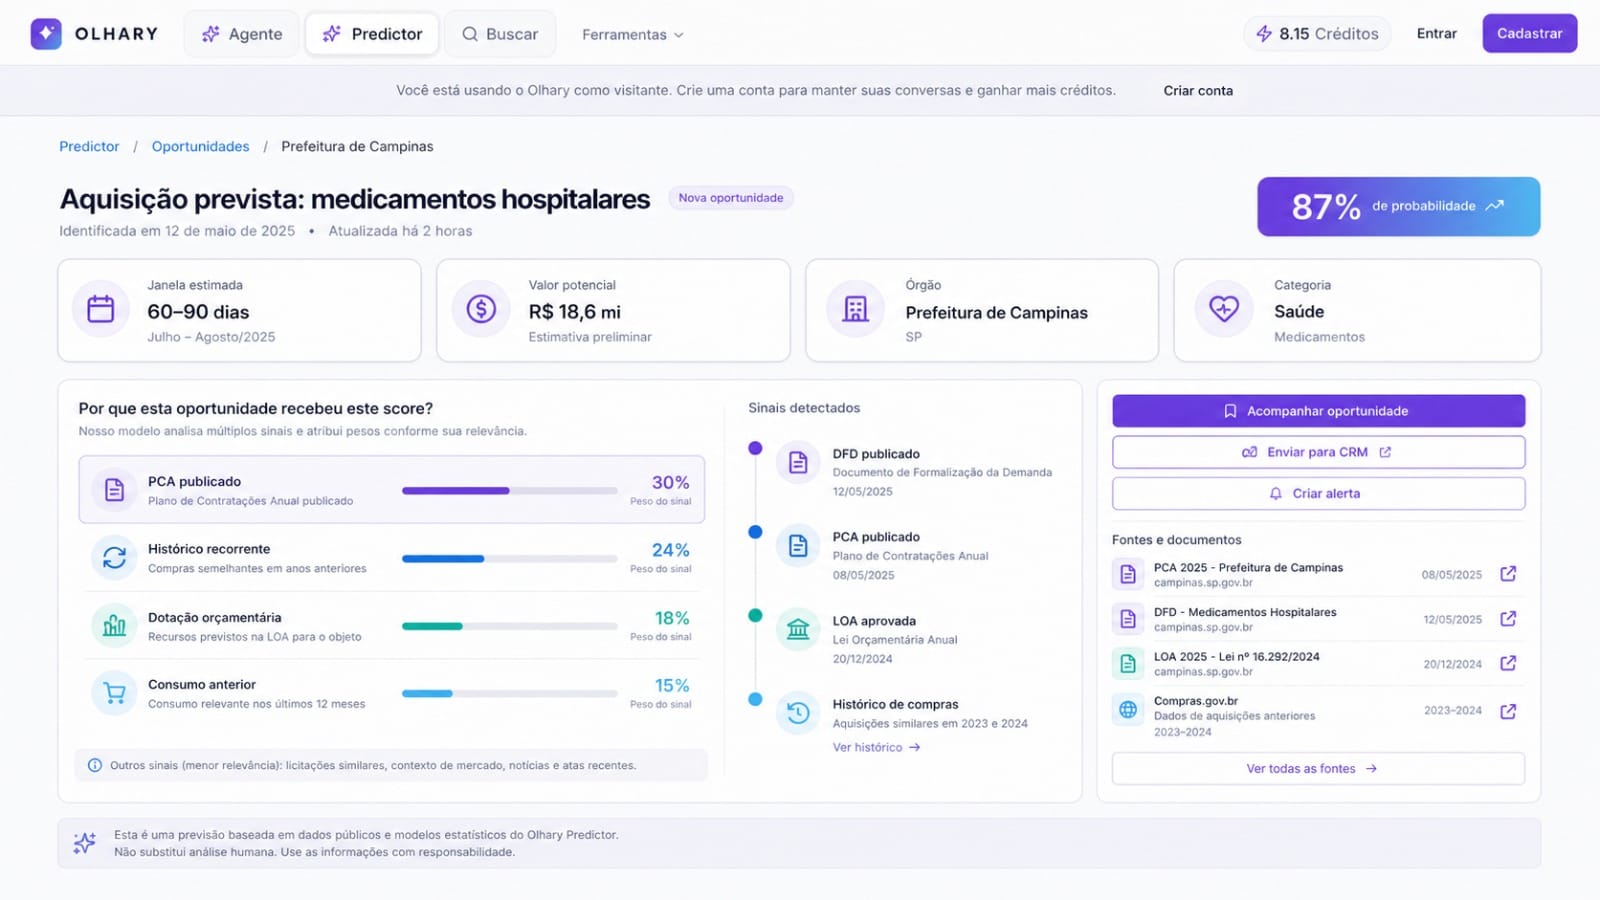The height and width of the screenshot is (900, 1600).
Task: Click Enviar para CRM button
Action: tap(1318, 452)
